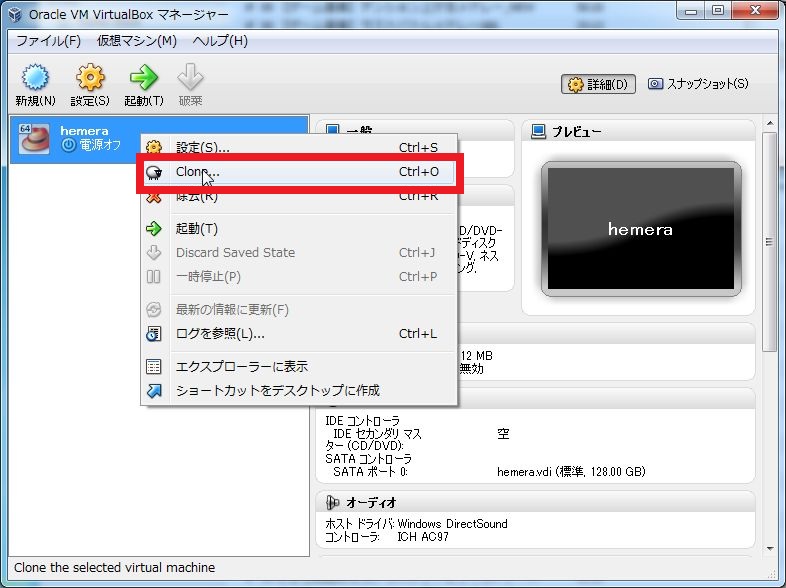Click the VirtualBox cube icon in title bar
The width and height of the screenshot is (786, 588).
coord(15,14)
